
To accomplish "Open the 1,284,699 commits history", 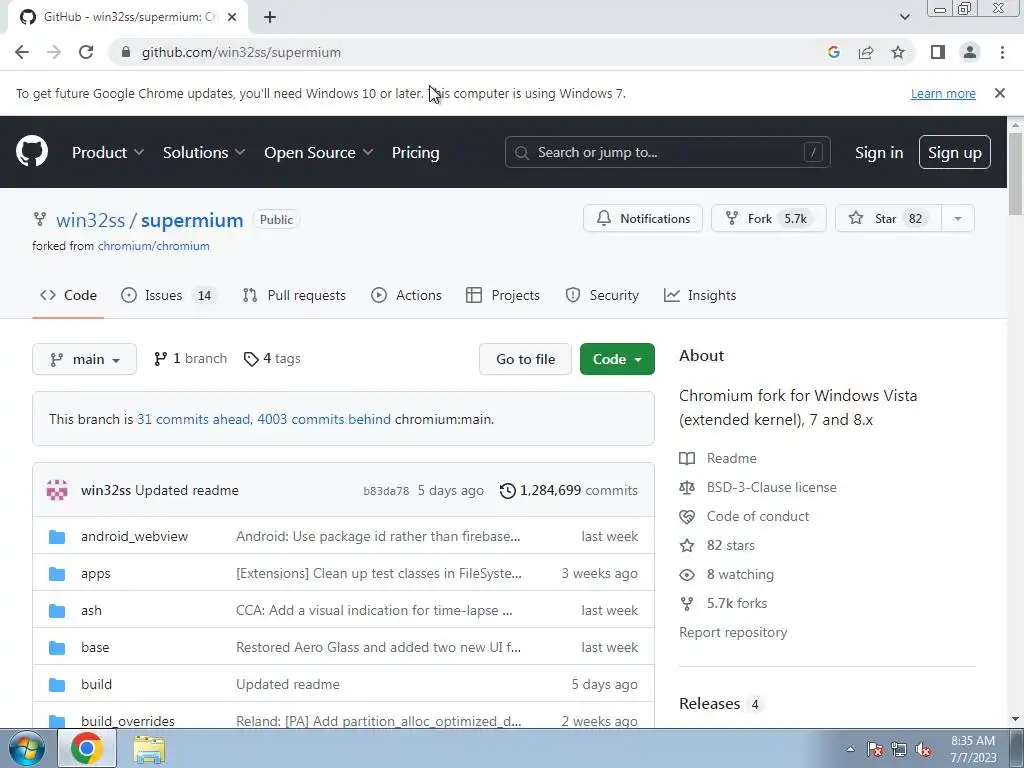I will [x=569, y=490].
